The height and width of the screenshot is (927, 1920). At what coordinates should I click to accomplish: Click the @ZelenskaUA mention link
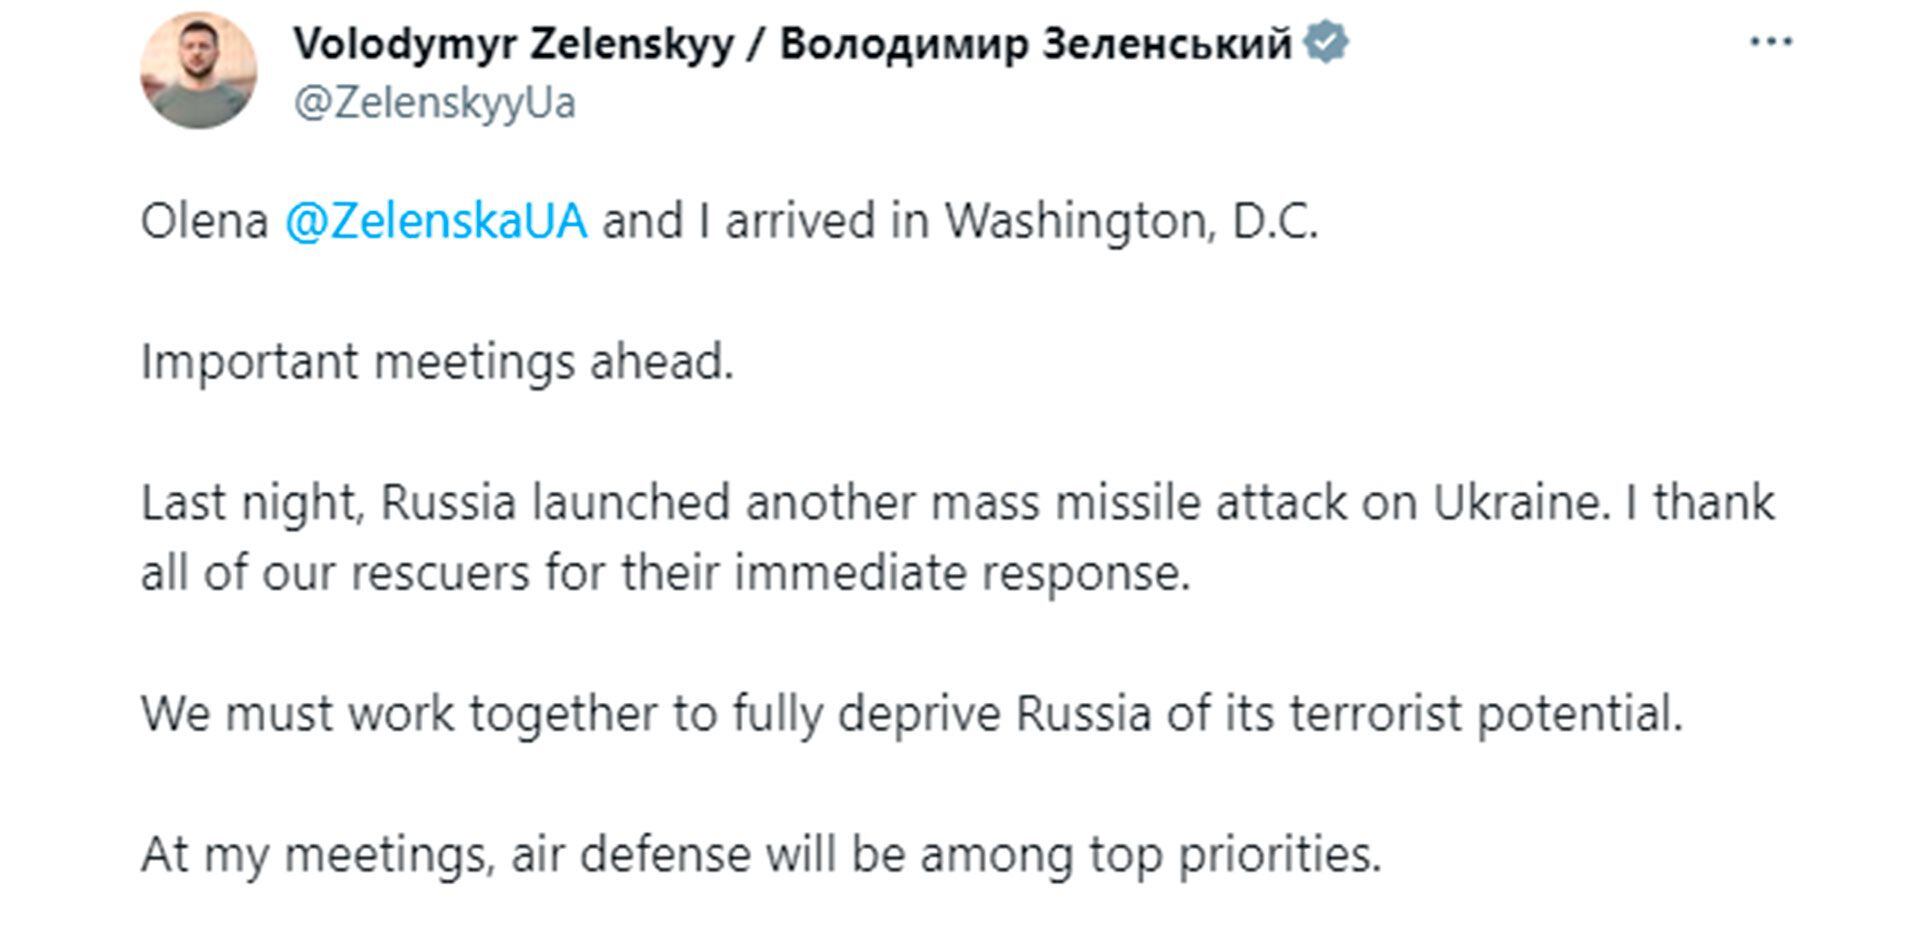click(x=436, y=221)
